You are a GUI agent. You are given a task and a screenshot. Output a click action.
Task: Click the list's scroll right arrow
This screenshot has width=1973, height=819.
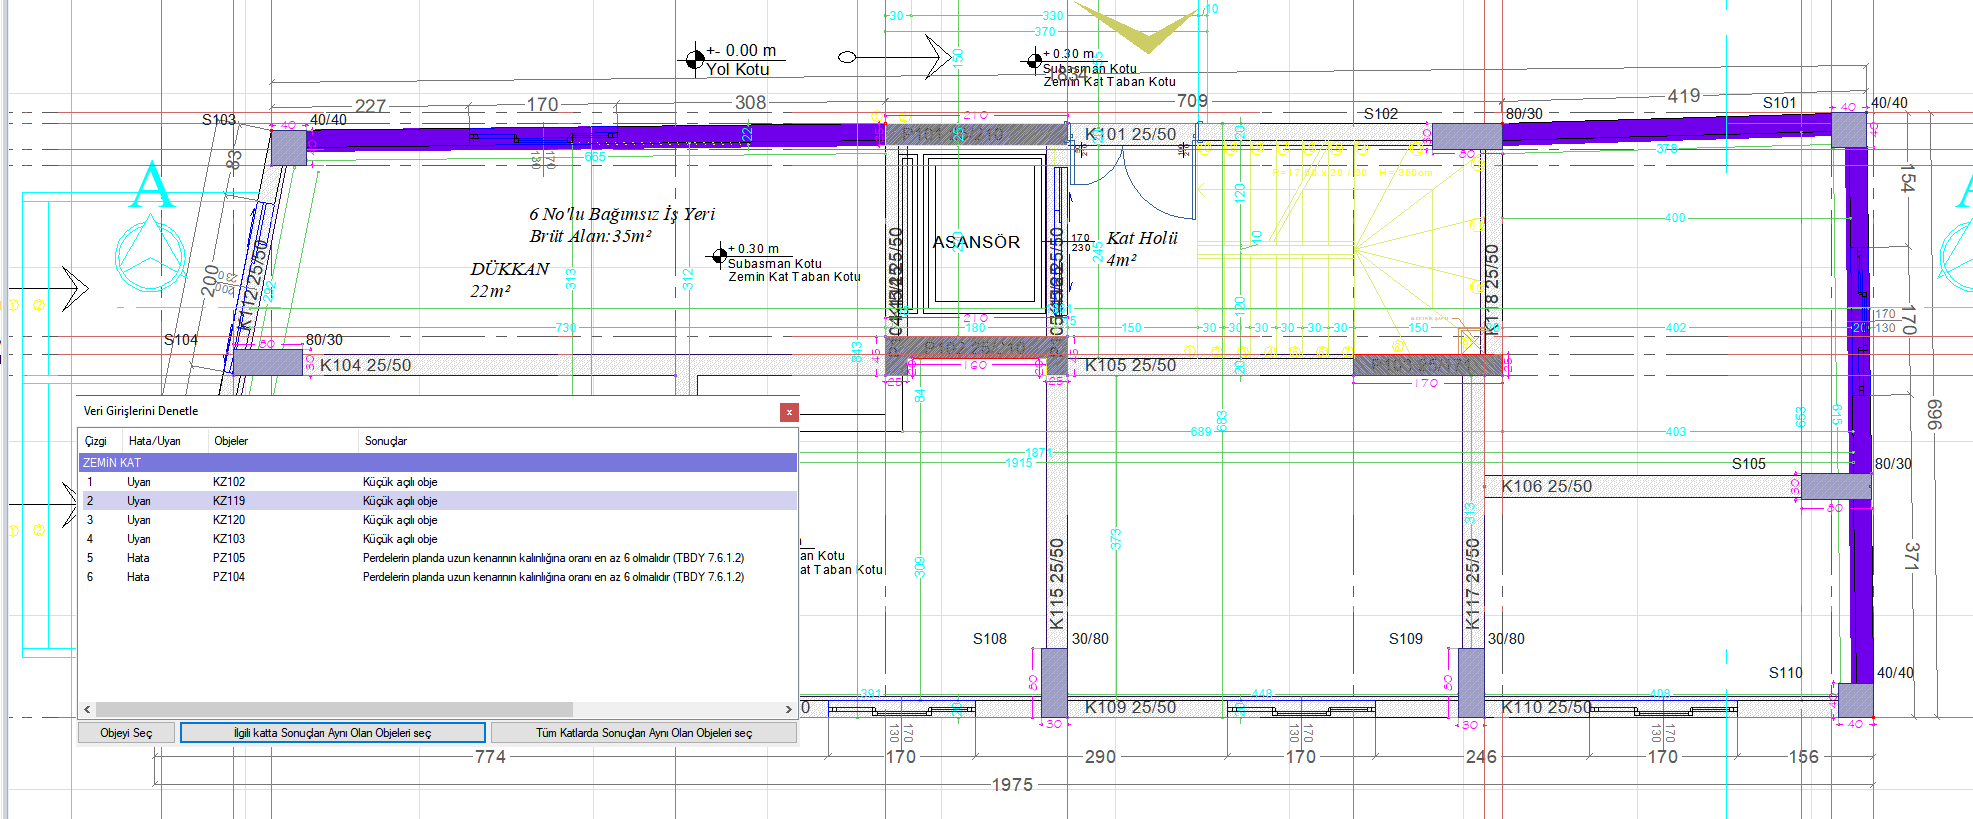coord(788,709)
